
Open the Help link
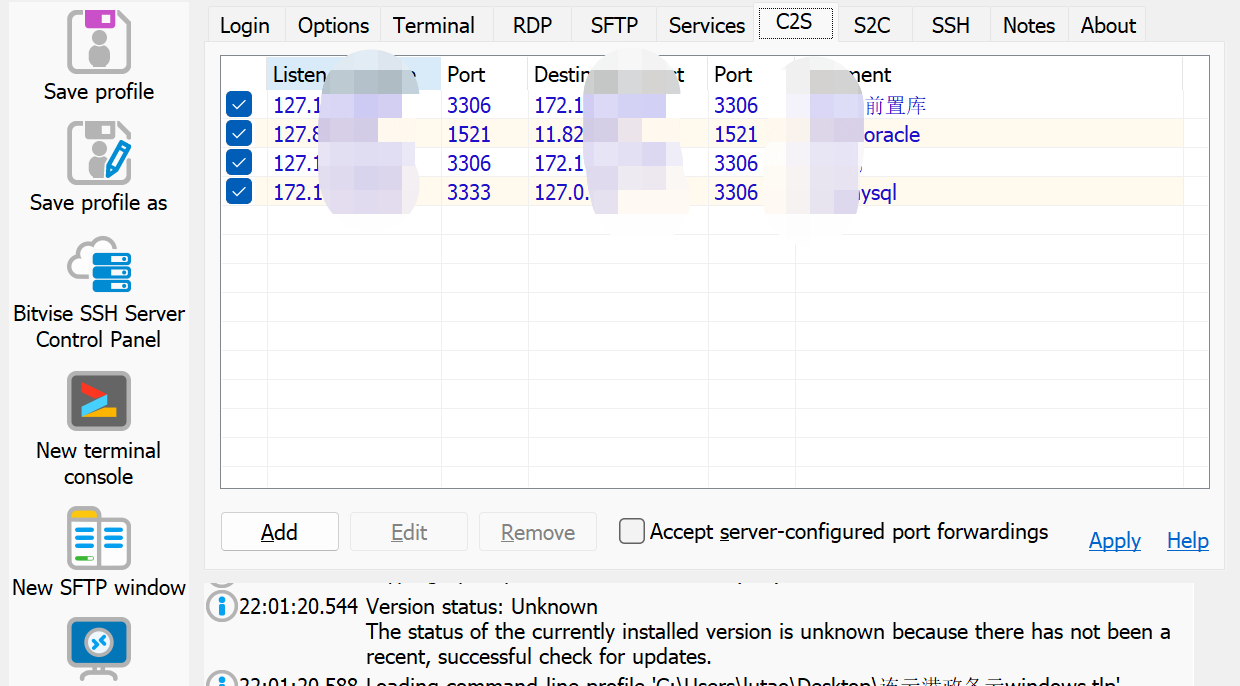tap(1188, 541)
